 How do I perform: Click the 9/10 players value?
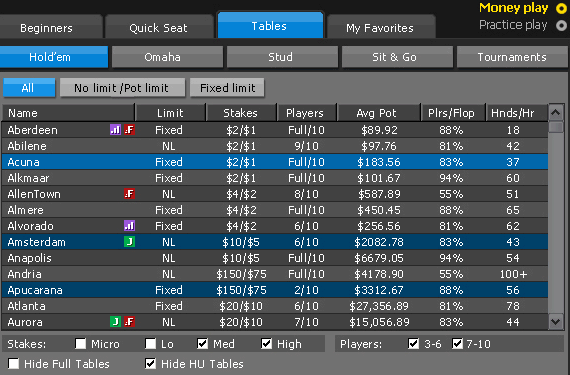(x=306, y=146)
